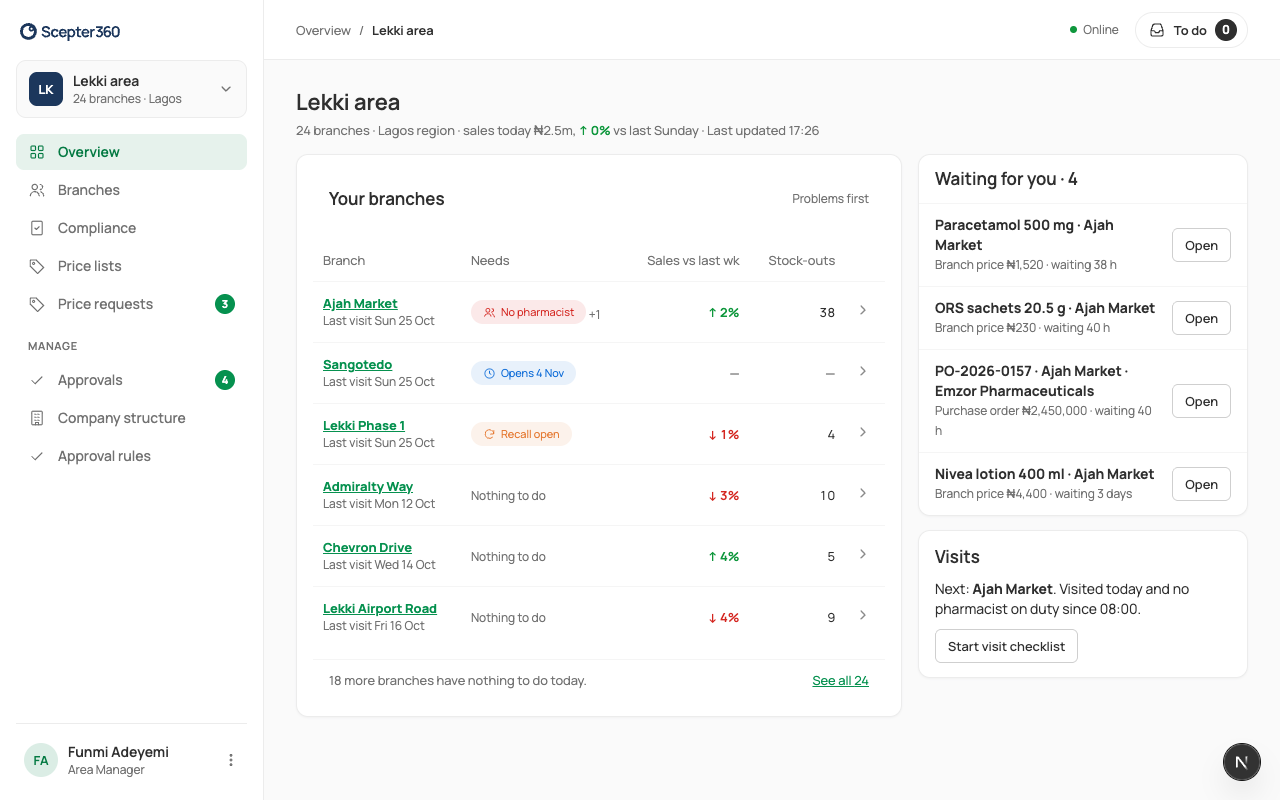Open the Nivea lotion 400 ml request
1280x800 pixels.
pyautogui.click(x=1201, y=484)
